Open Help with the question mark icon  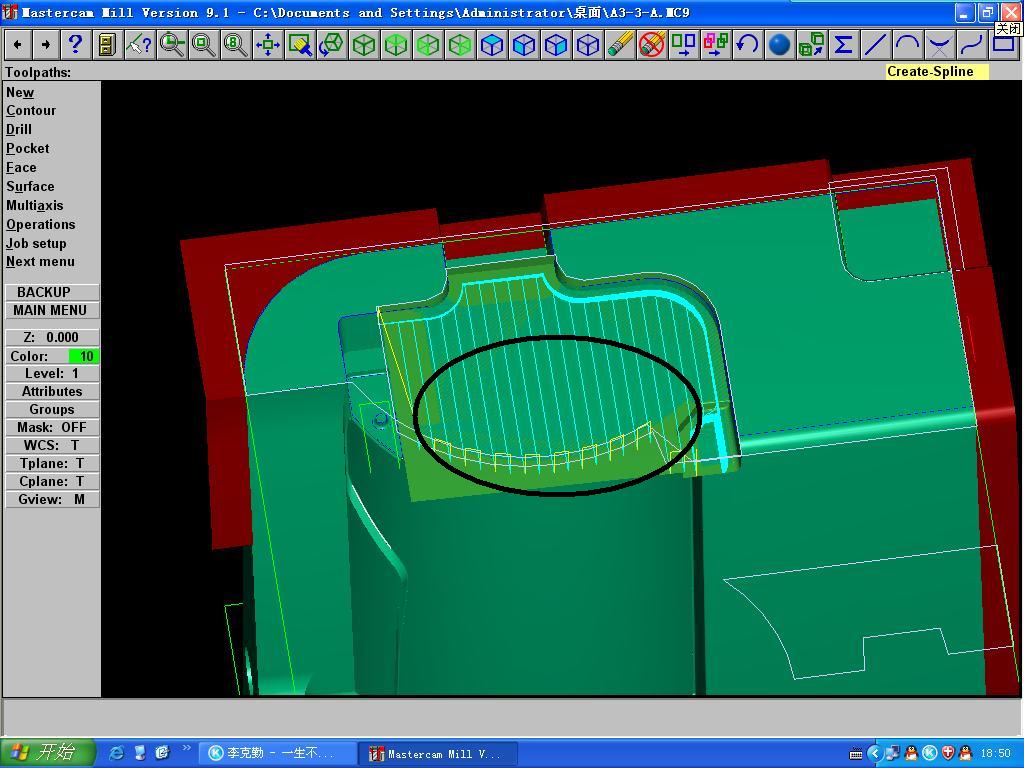(76, 44)
